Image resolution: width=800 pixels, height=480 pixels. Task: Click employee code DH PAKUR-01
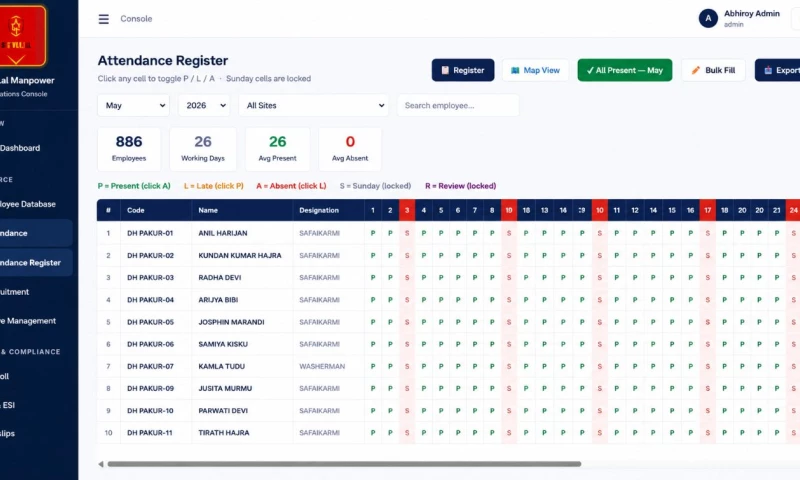[x=151, y=233]
